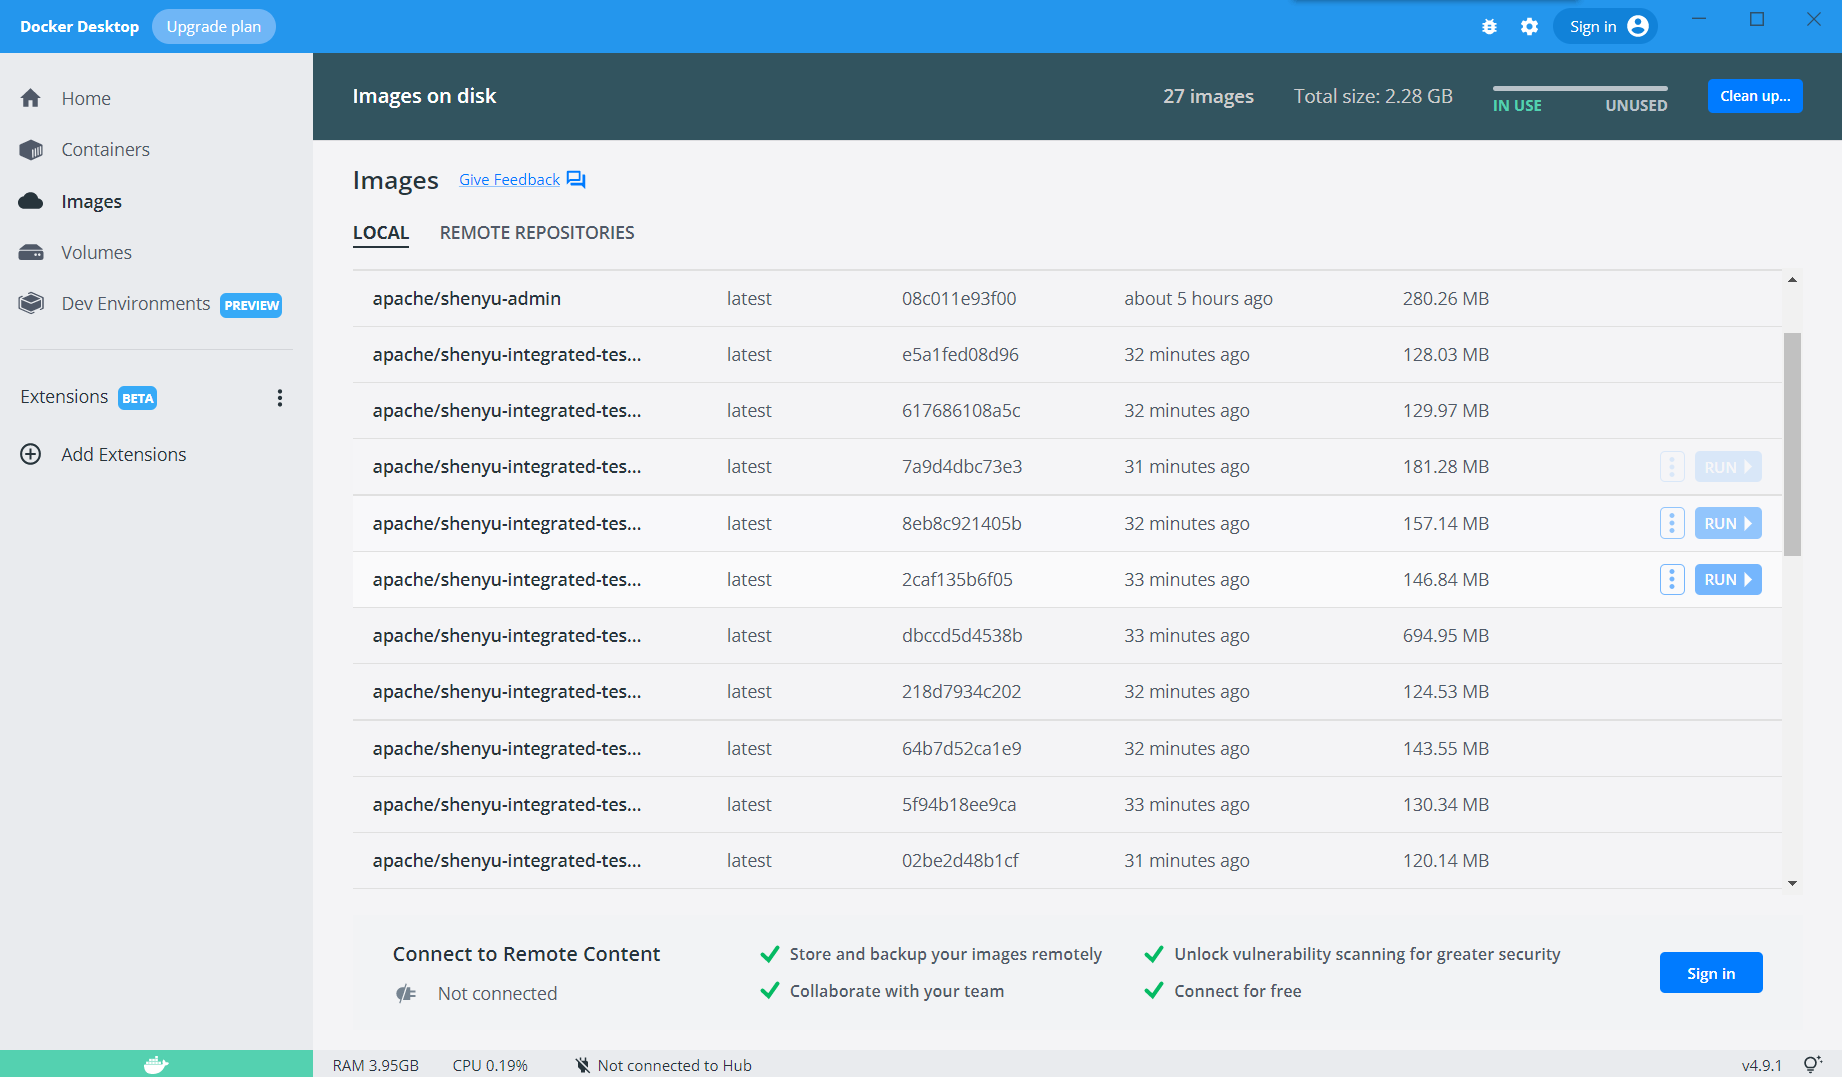Select image ID 64b7d52ca1e9

(961, 749)
